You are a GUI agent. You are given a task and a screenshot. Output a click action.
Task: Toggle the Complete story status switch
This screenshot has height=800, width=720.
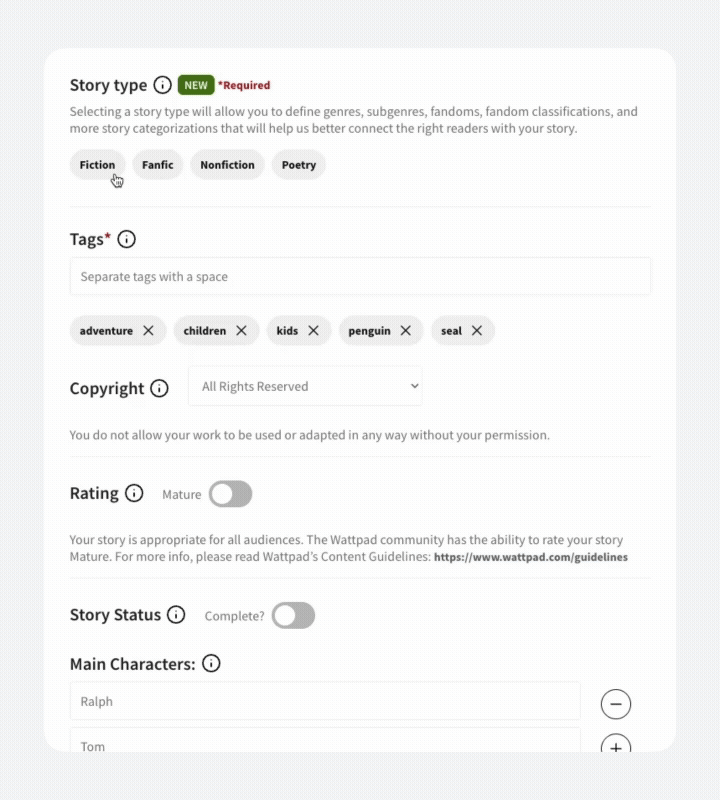pyautogui.click(x=294, y=615)
